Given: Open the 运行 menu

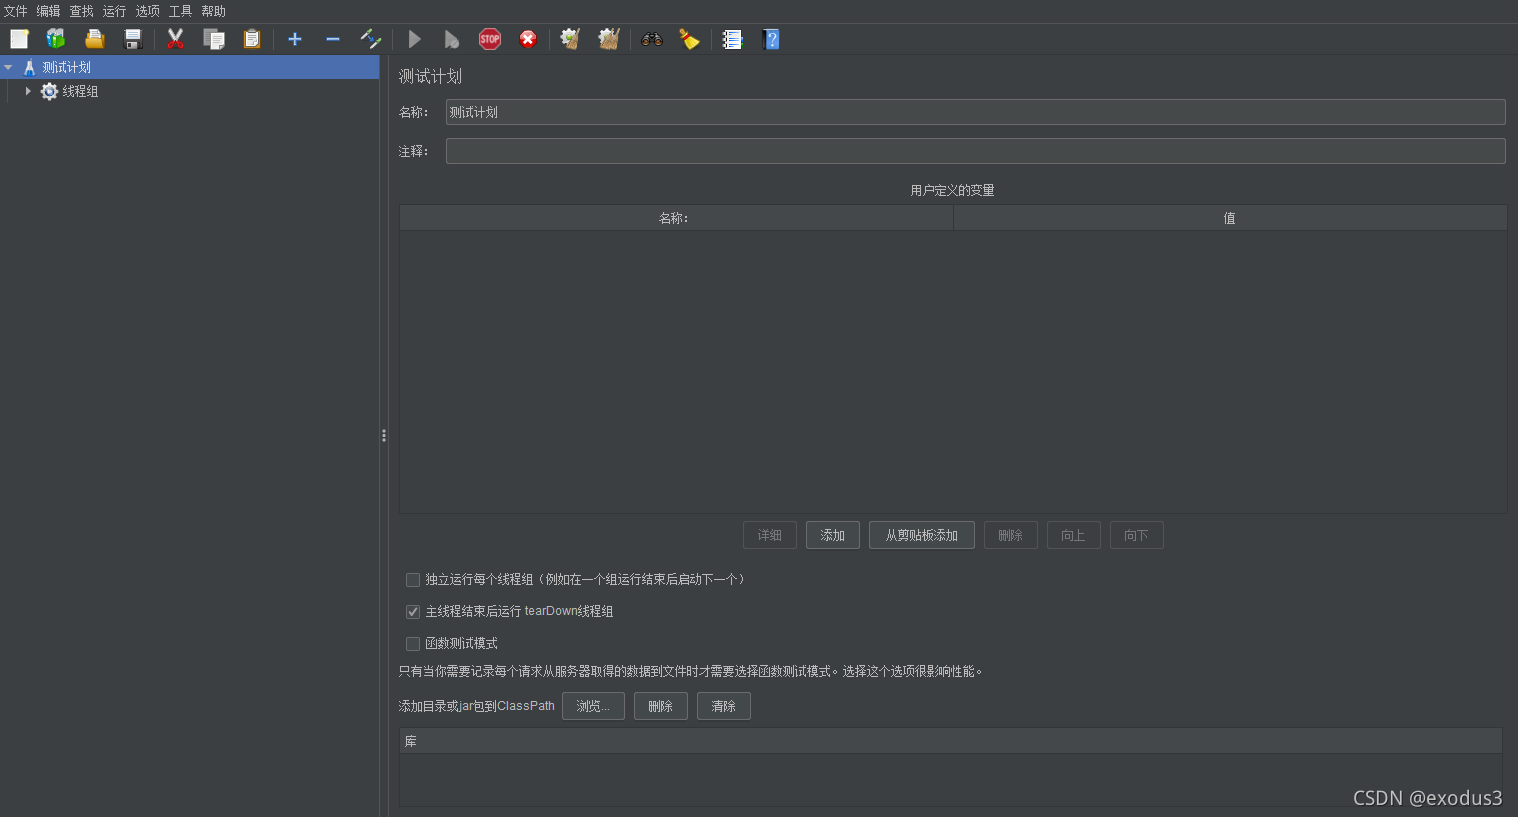Looking at the screenshot, I should [115, 11].
